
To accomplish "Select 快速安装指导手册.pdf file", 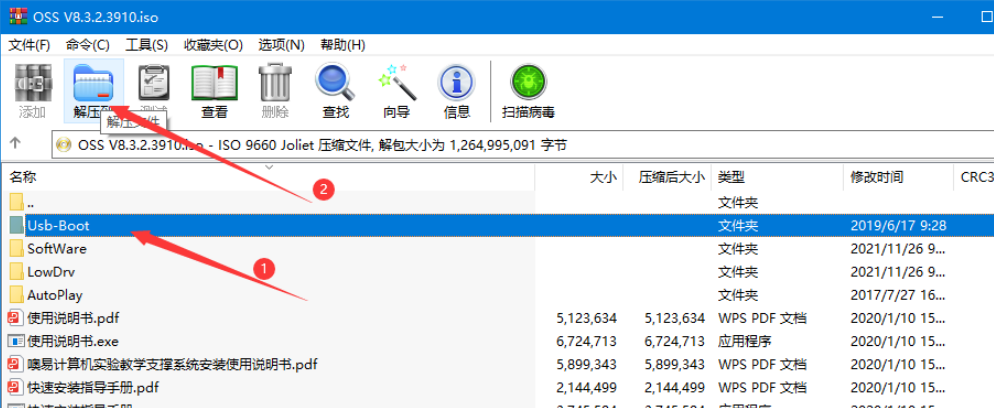I will (92, 387).
